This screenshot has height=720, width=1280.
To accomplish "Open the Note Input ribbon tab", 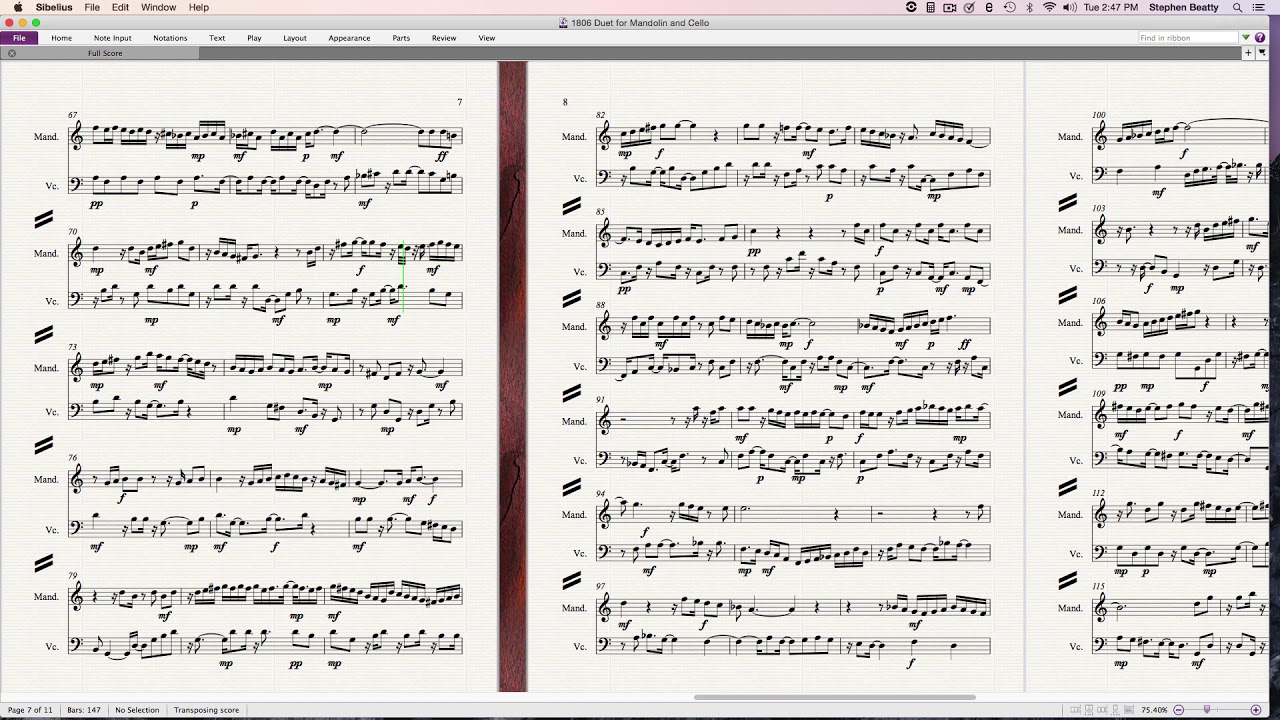I will [x=112, y=38].
